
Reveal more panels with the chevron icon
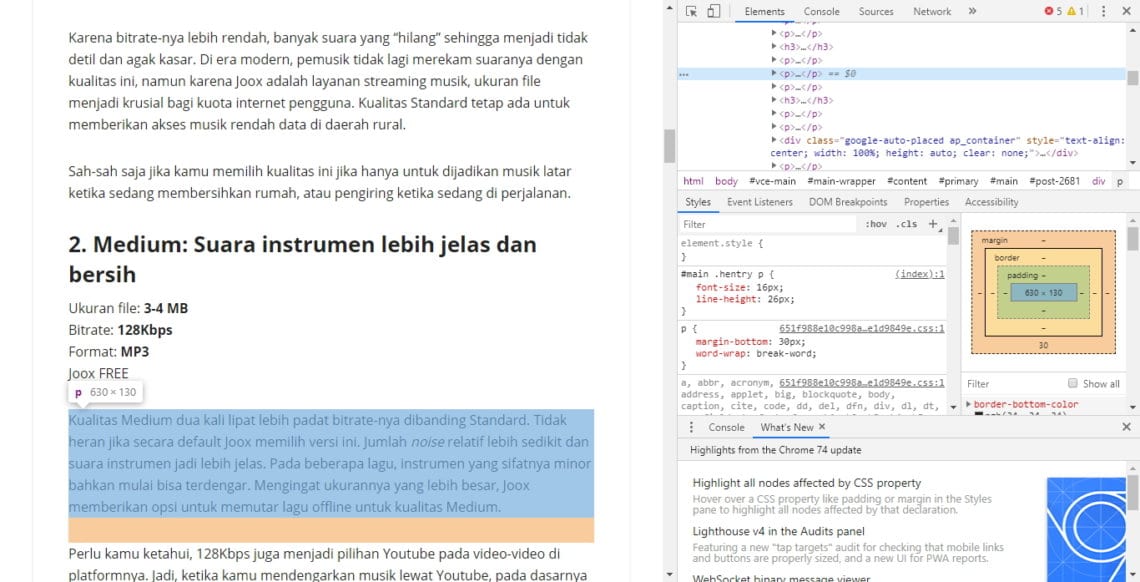click(971, 11)
